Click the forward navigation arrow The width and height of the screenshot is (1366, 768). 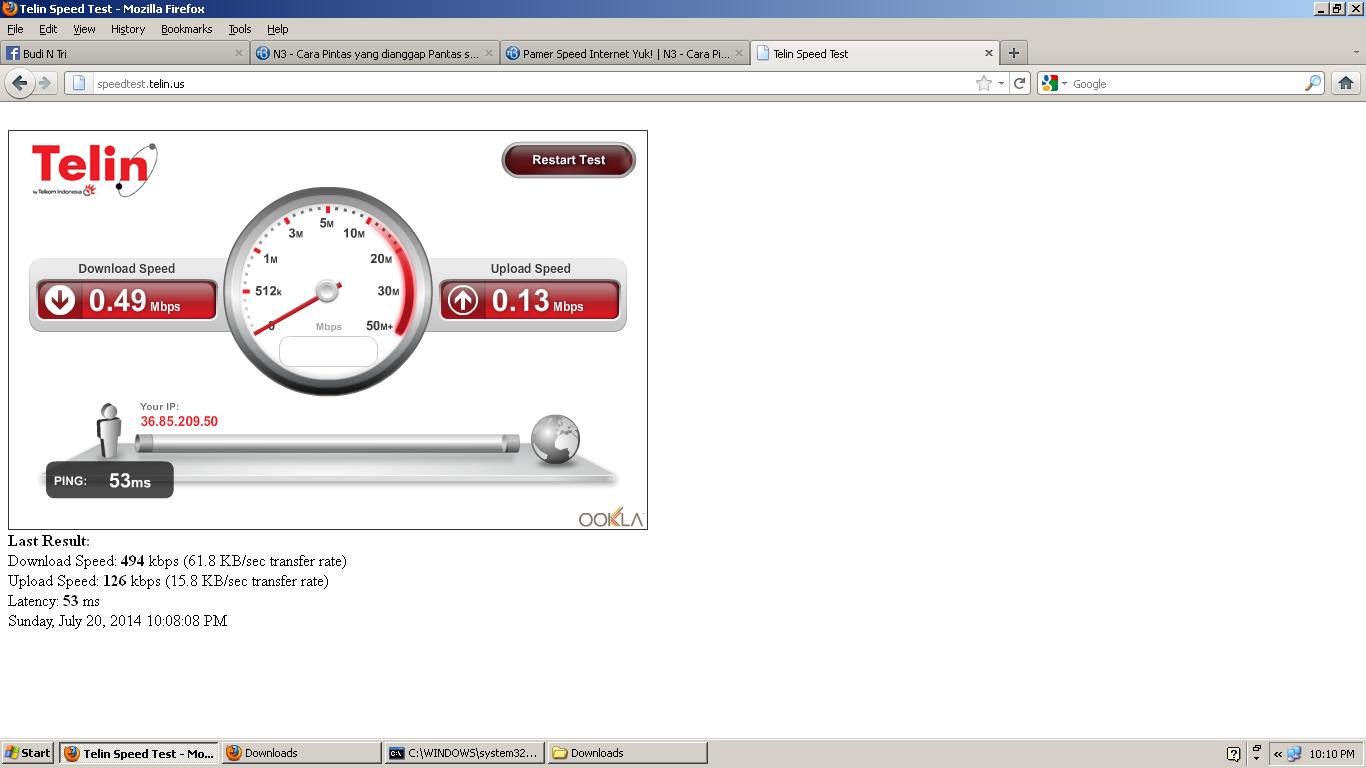tap(44, 83)
